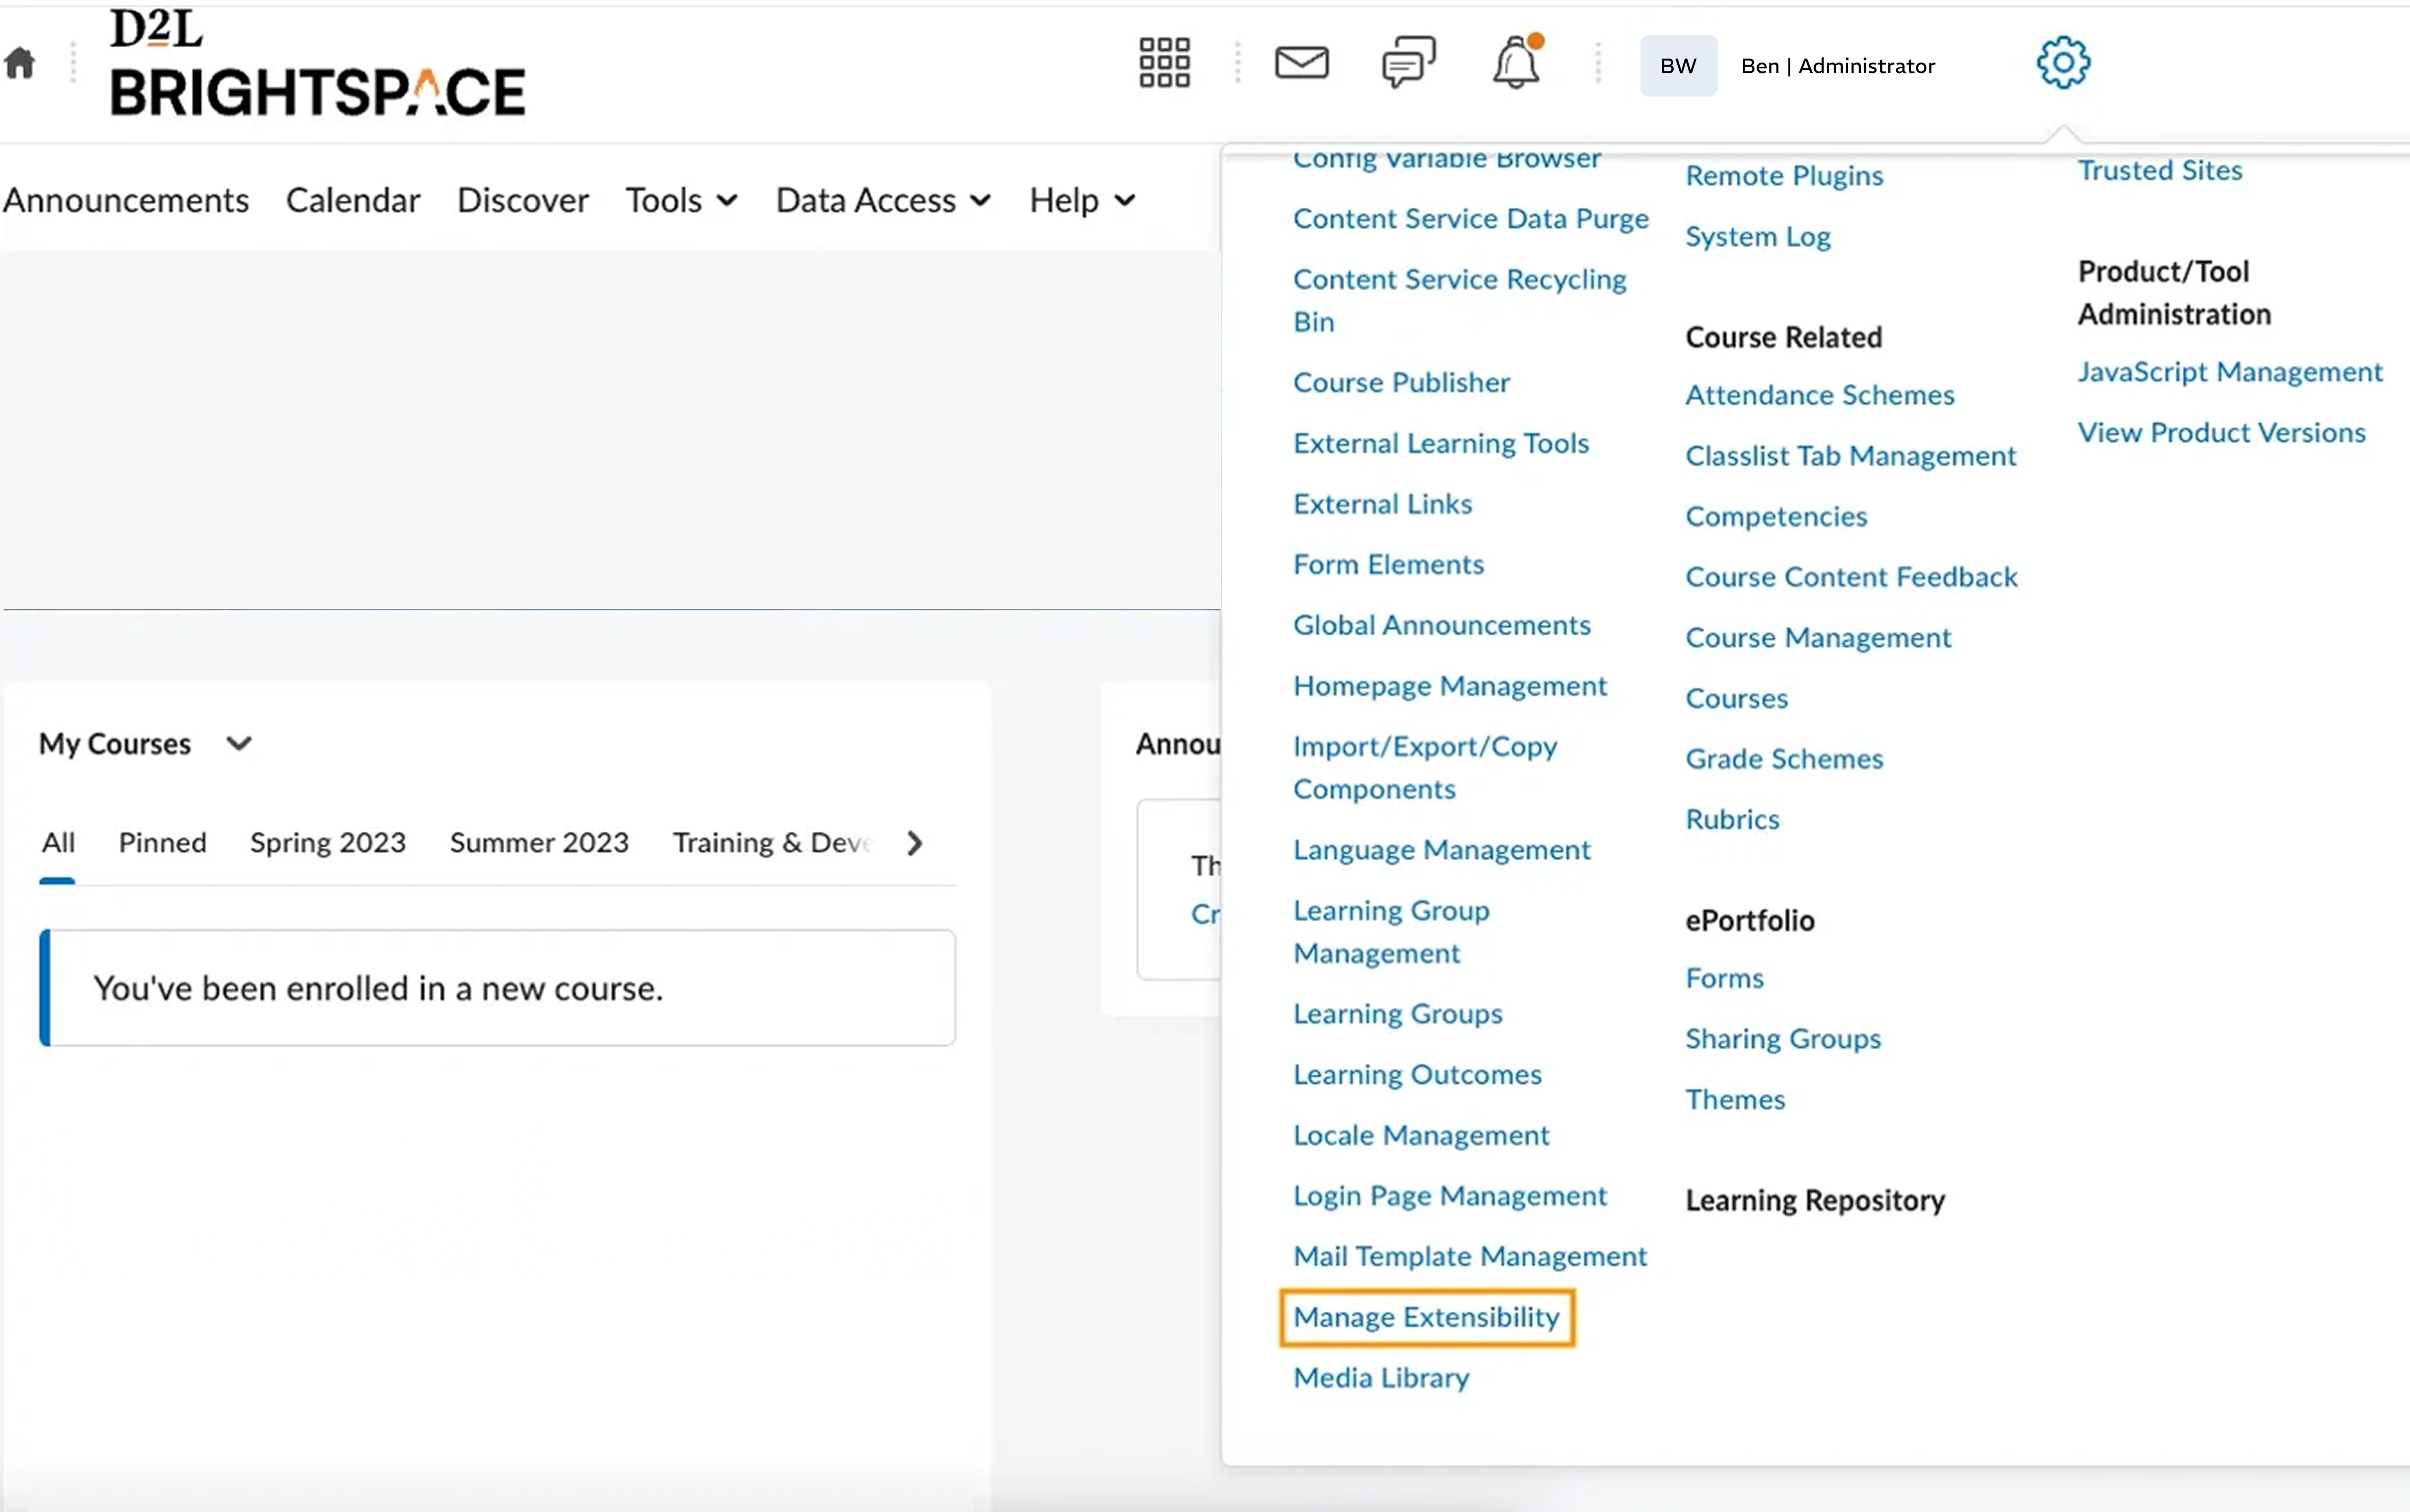Open Announcements in the navbar
The width and height of the screenshot is (2410, 1512).
click(126, 200)
